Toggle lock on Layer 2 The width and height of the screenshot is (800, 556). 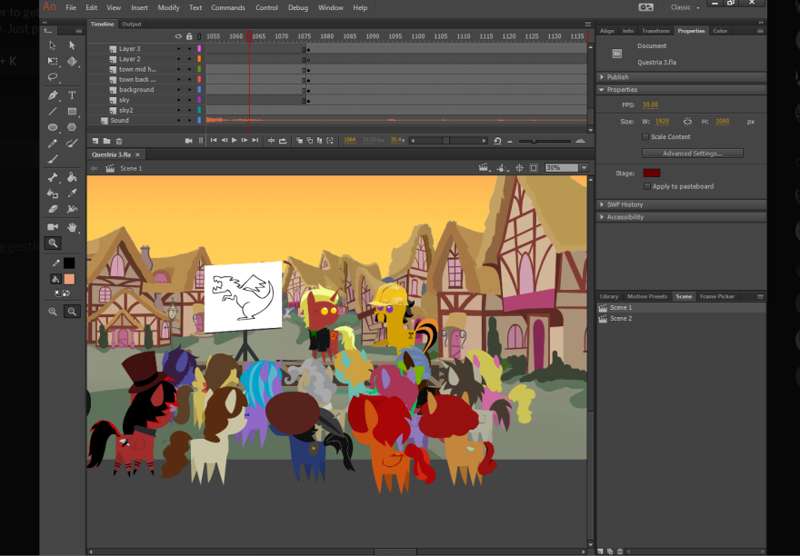[x=189, y=59]
